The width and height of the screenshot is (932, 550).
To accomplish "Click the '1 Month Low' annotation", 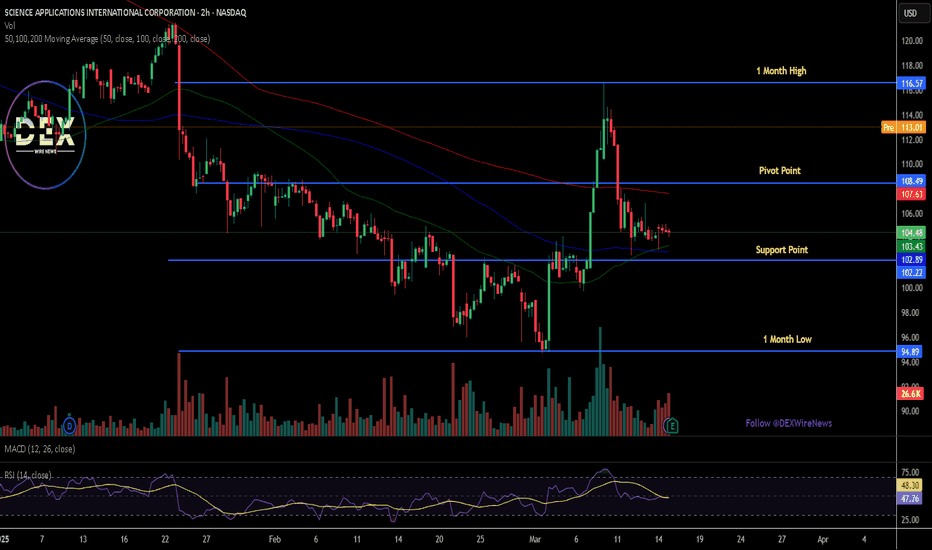I will (788, 340).
